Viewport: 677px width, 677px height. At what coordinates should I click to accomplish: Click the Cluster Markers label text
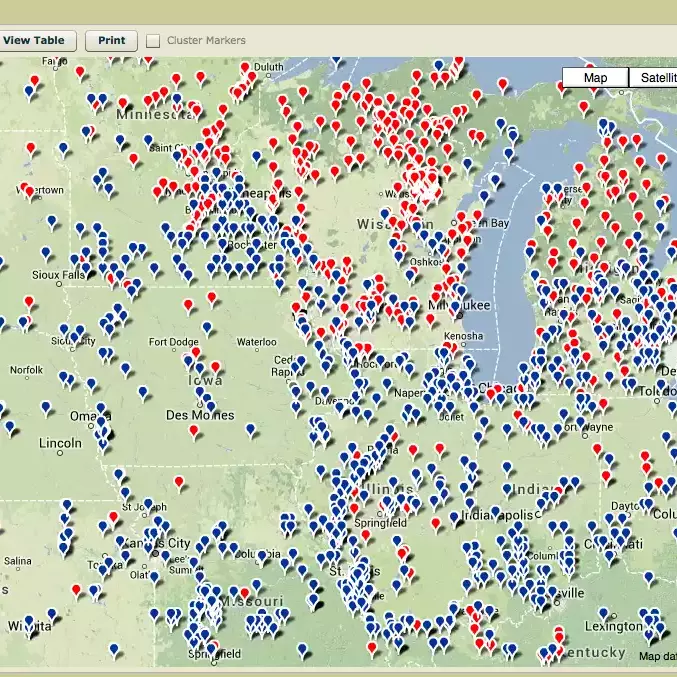206,41
